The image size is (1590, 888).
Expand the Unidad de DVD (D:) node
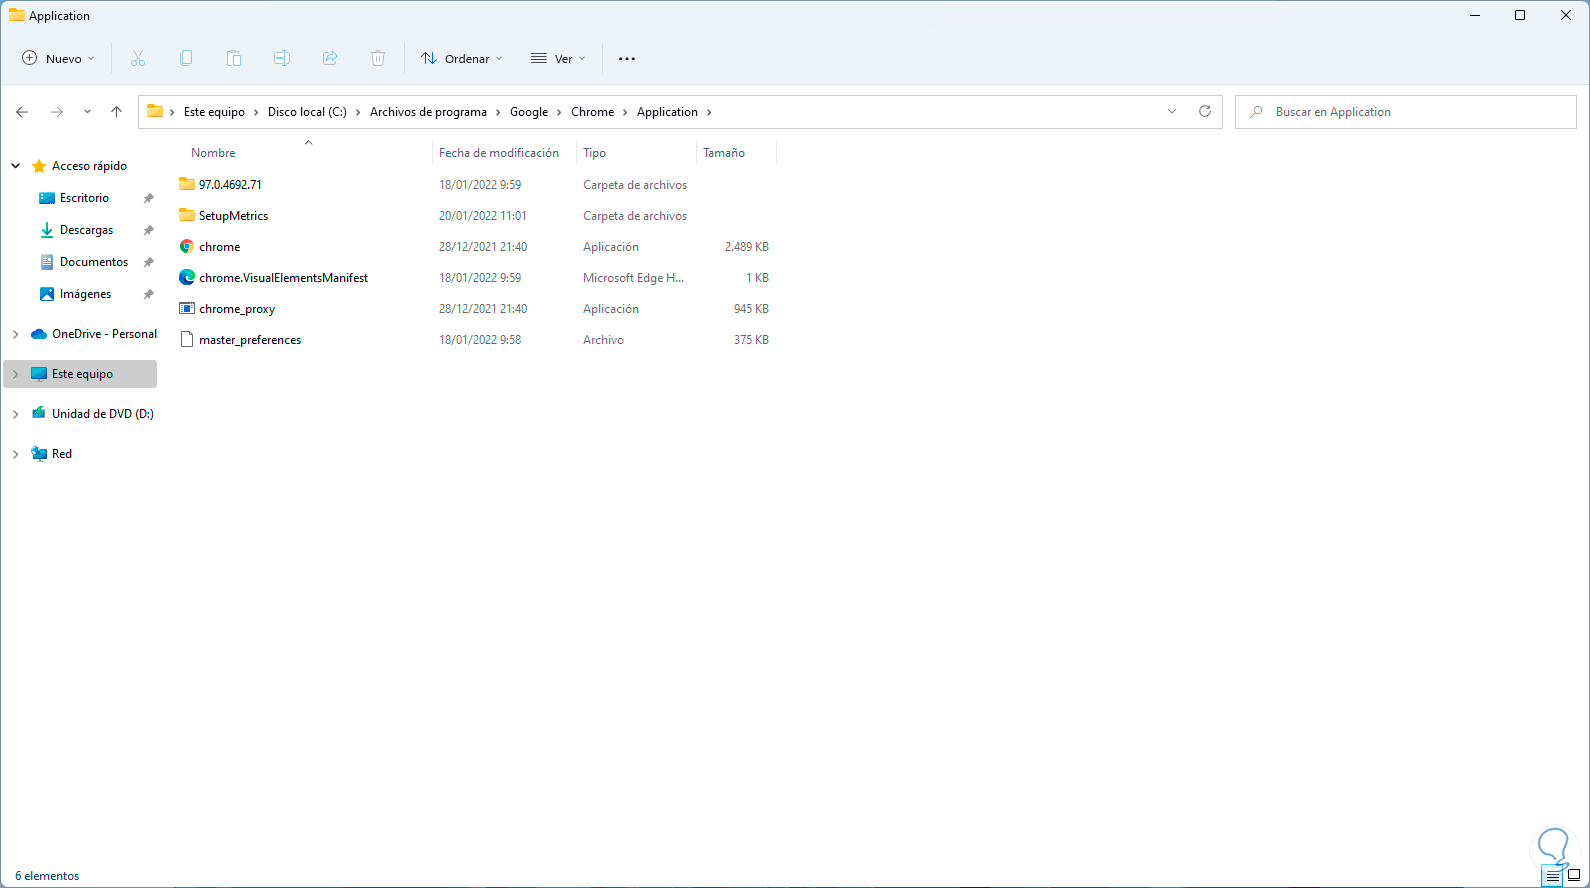(16, 414)
